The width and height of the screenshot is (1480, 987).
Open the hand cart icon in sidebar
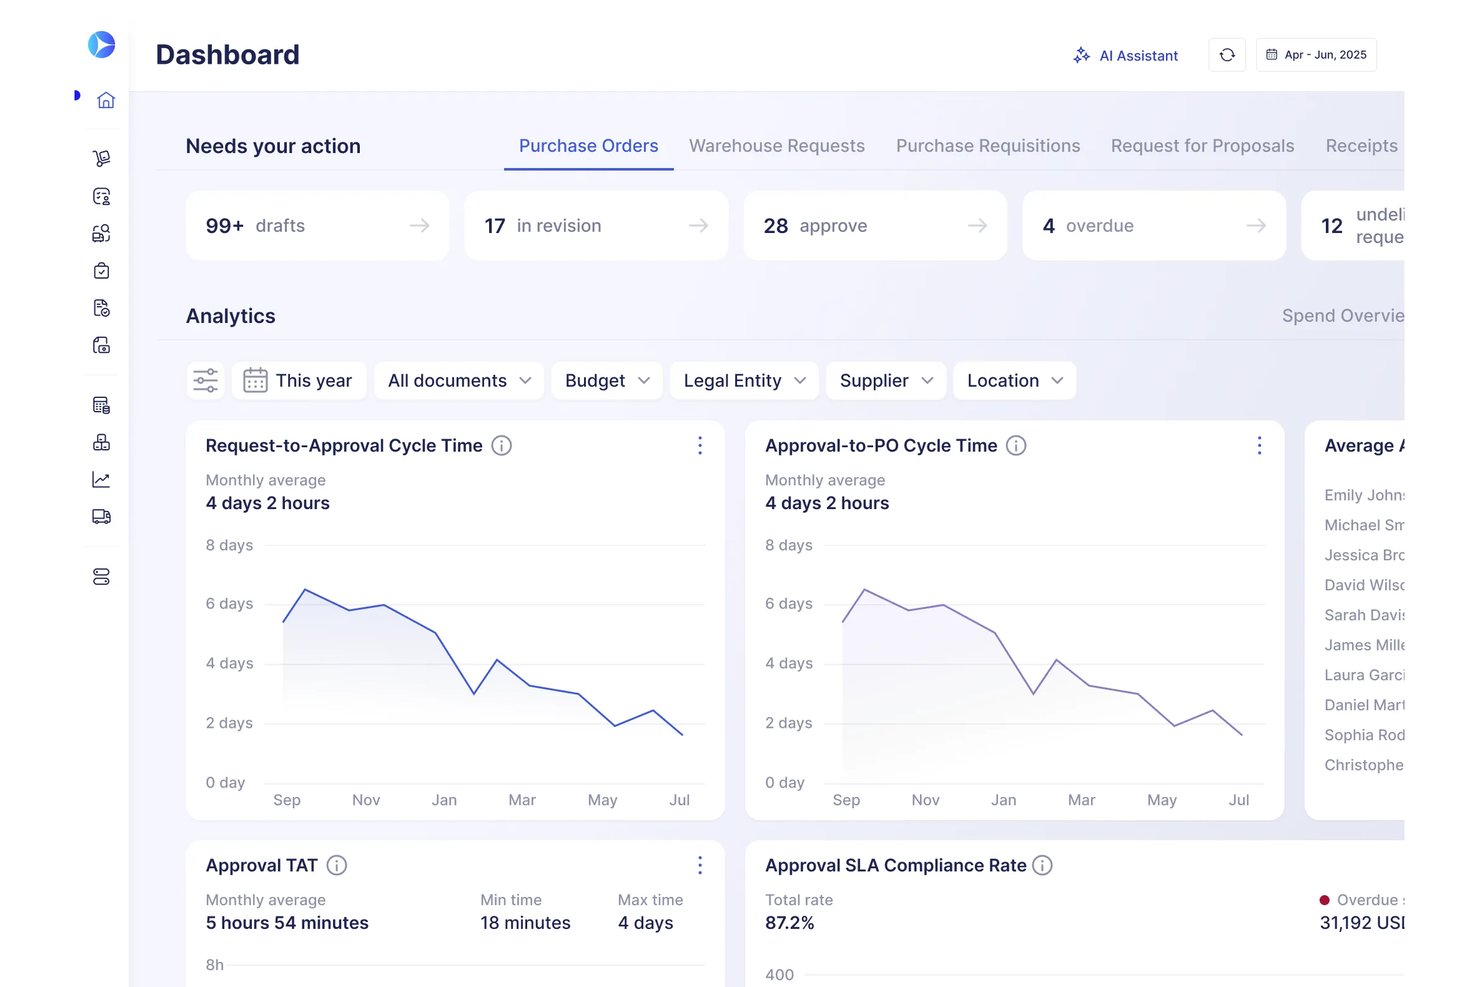pos(101,158)
